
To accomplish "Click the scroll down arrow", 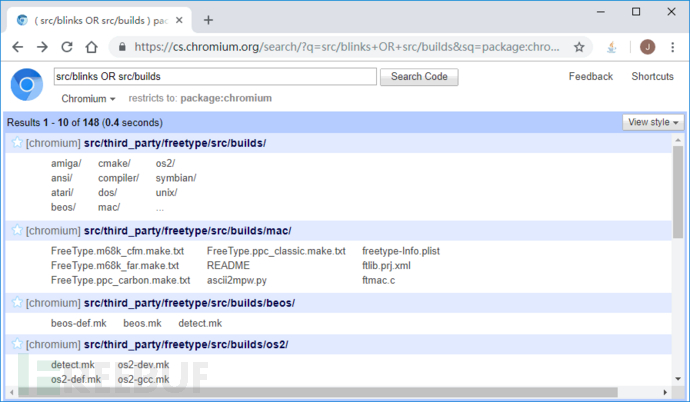I will (x=678, y=379).
